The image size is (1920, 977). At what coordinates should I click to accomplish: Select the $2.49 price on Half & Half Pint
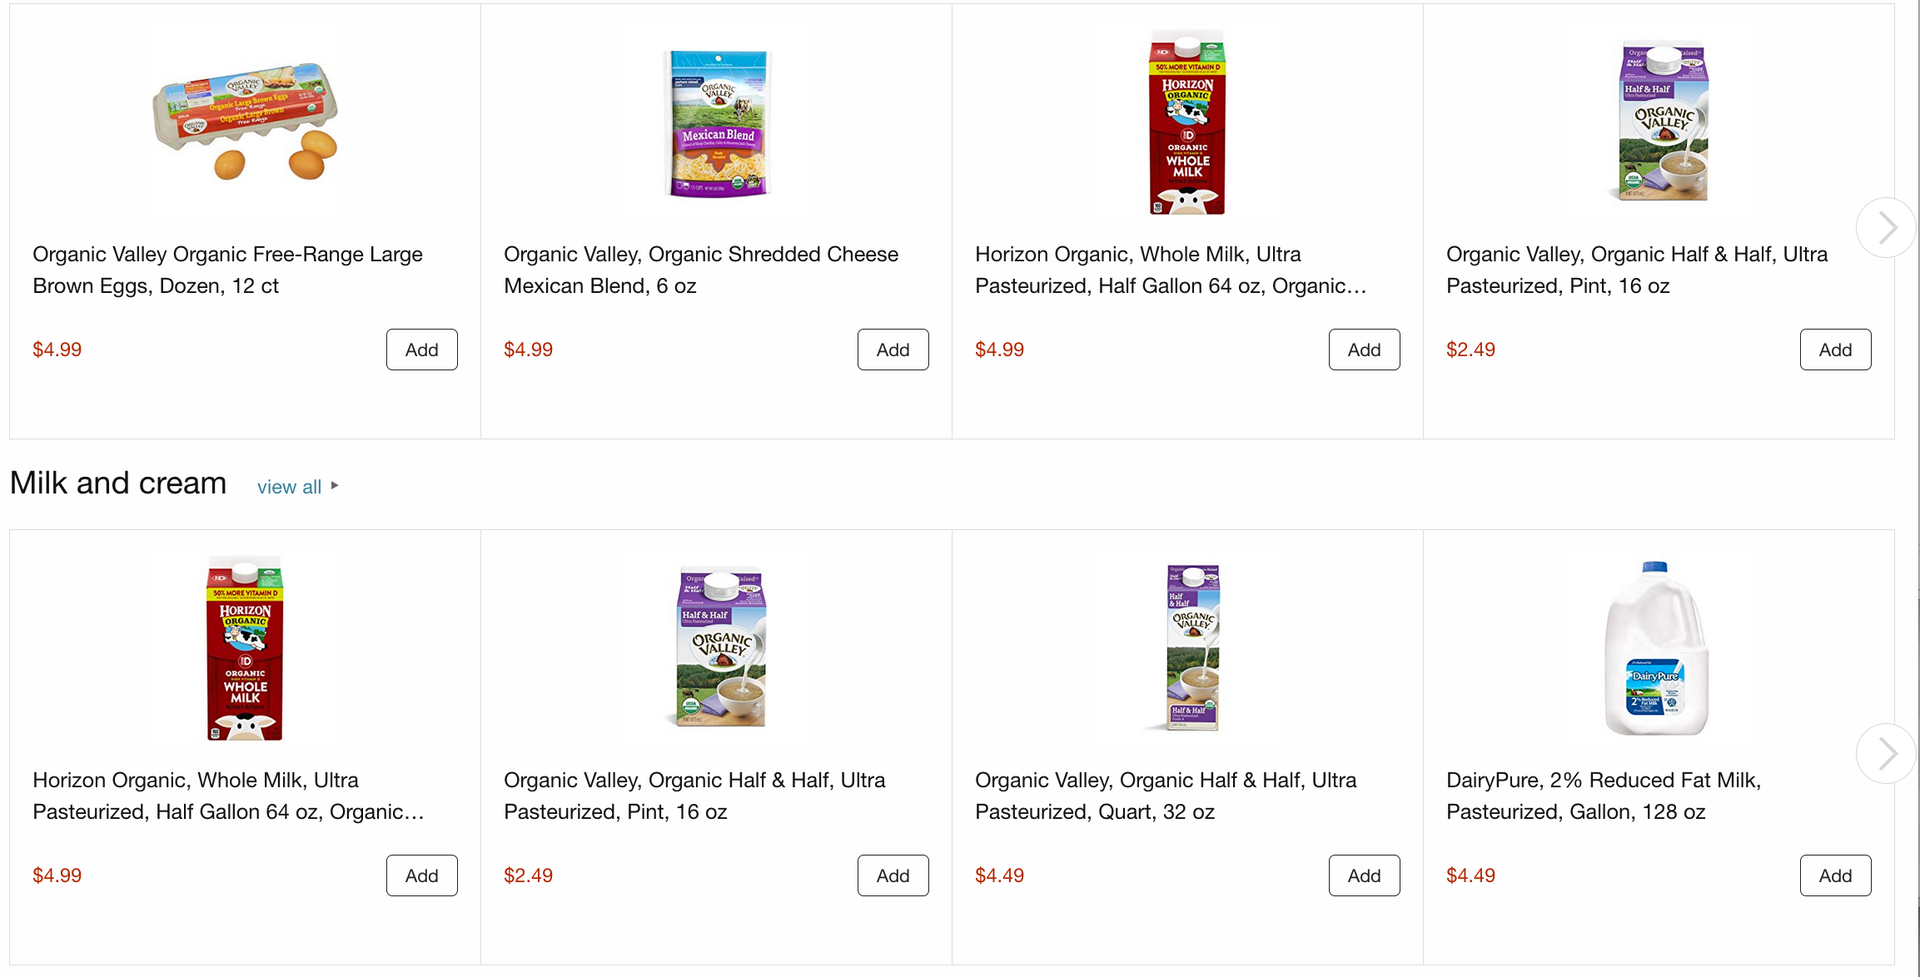pyautogui.click(x=528, y=875)
